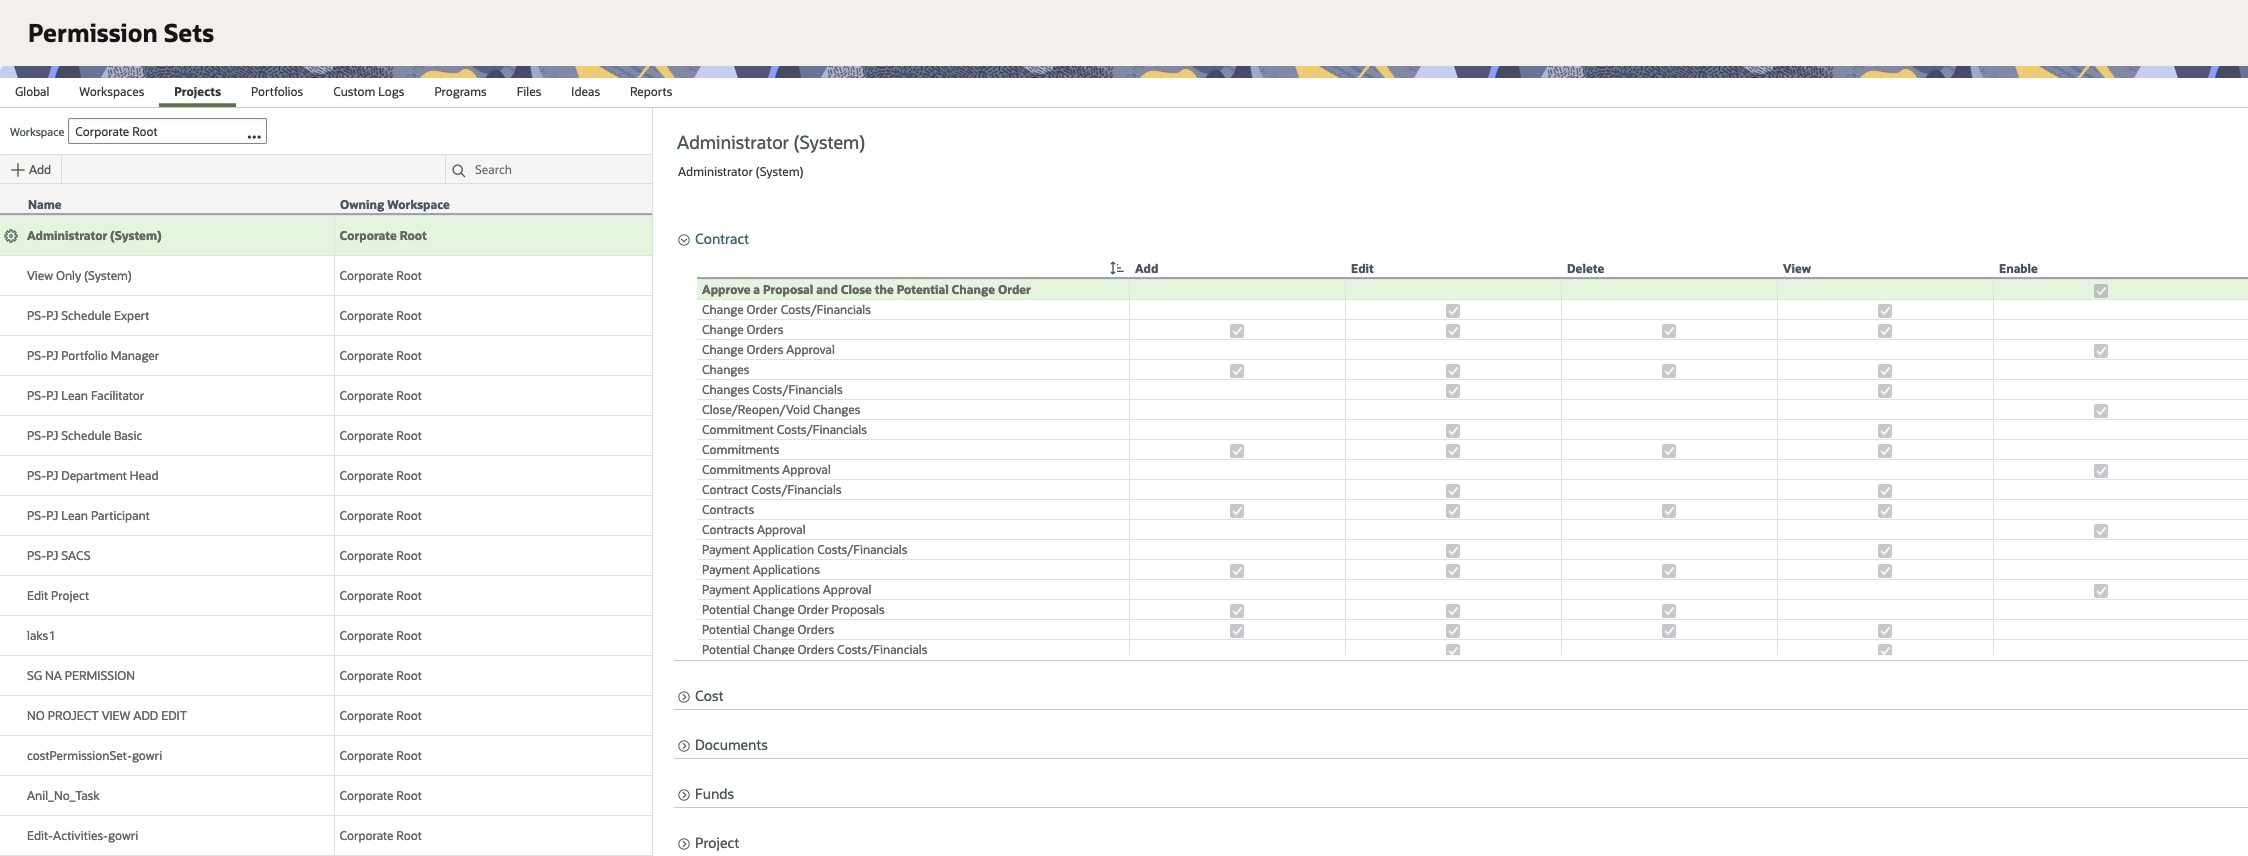The width and height of the screenshot is (2248, 856).
Task: Open the Workspace picker ellipsis
Action: pos(254,133)
